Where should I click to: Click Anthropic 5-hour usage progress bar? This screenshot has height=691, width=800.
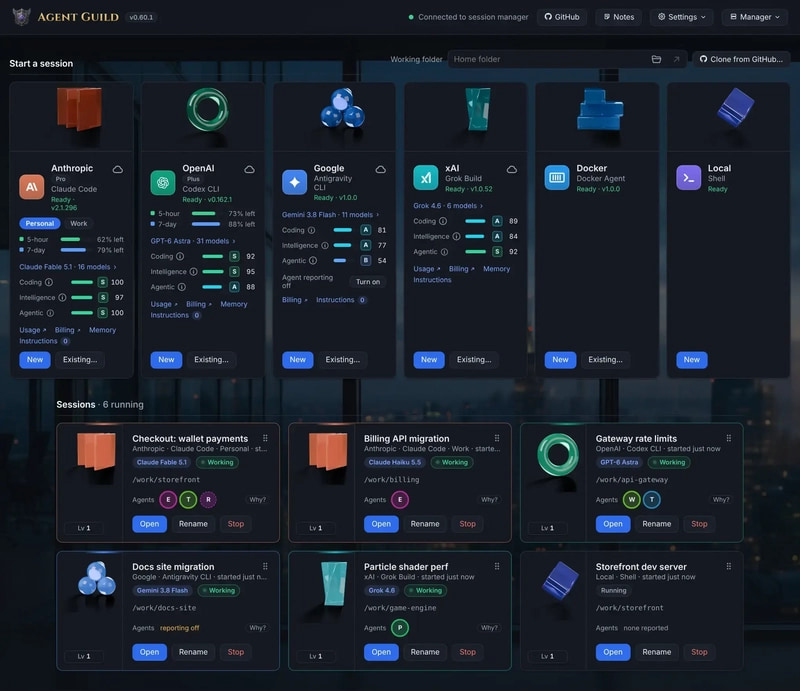[x=77, y=239]
